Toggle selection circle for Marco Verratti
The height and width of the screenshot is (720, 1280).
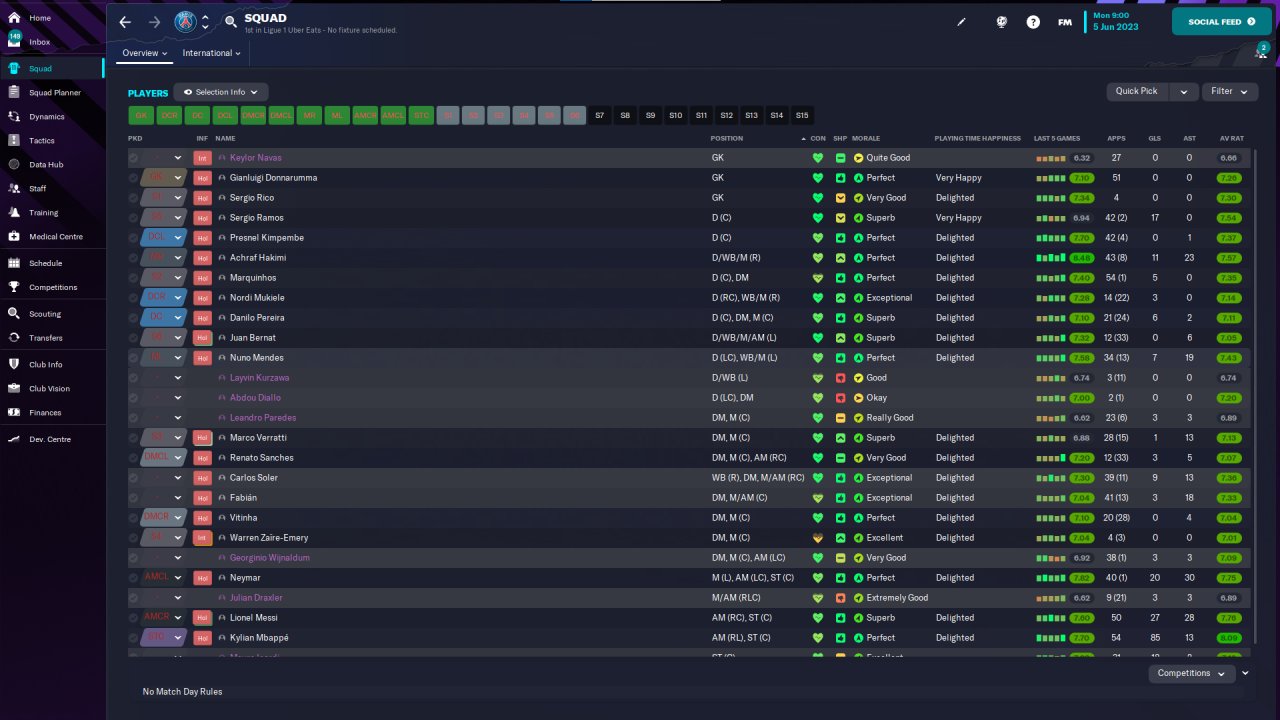tap(133, 438)
